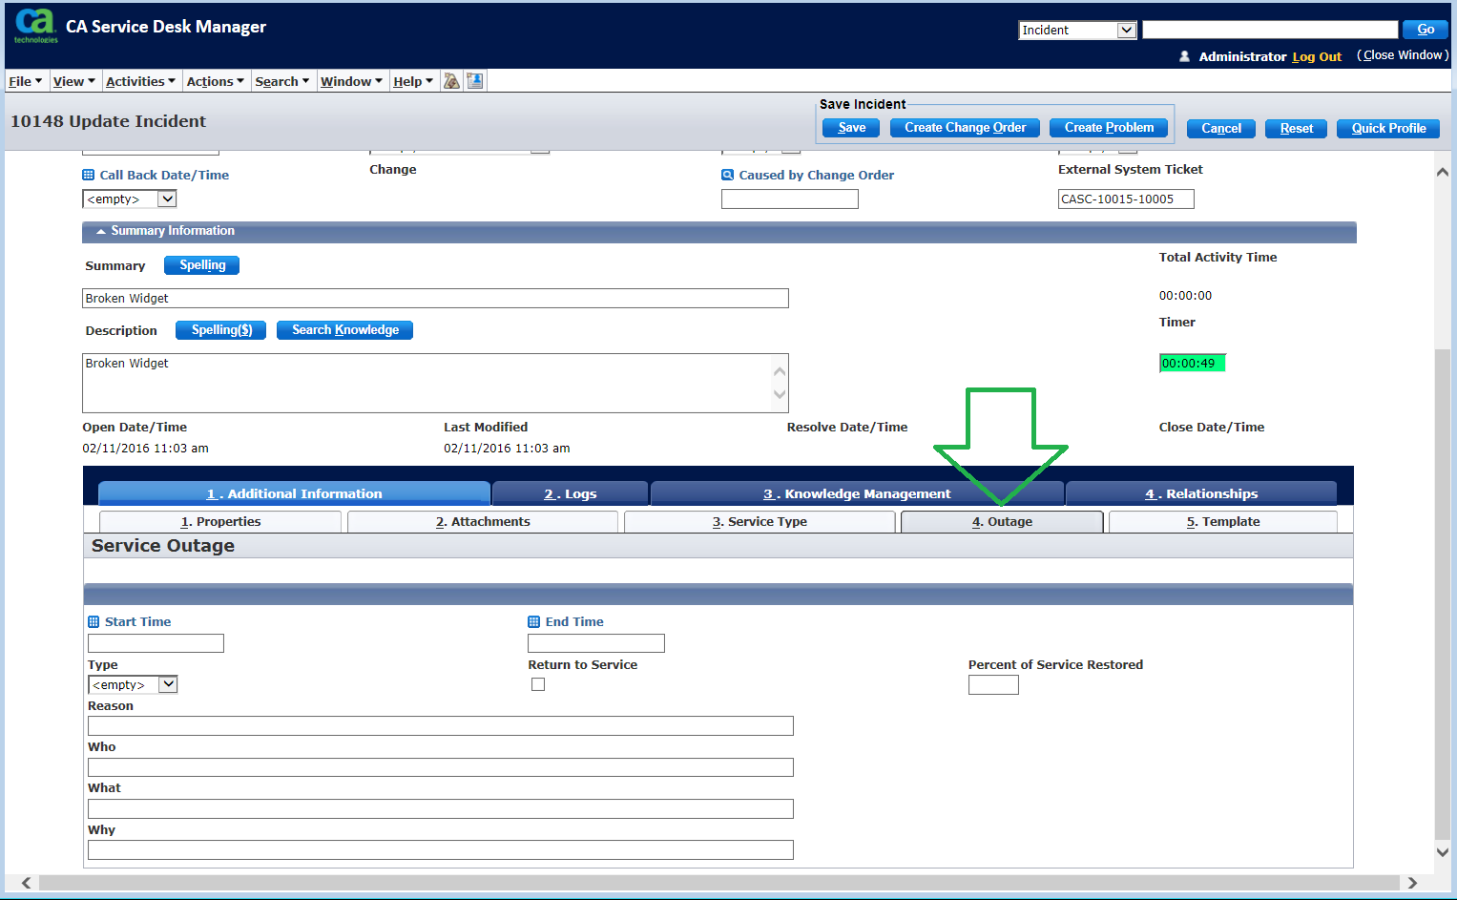
Task: Open the Window menu
Action: 351,82
